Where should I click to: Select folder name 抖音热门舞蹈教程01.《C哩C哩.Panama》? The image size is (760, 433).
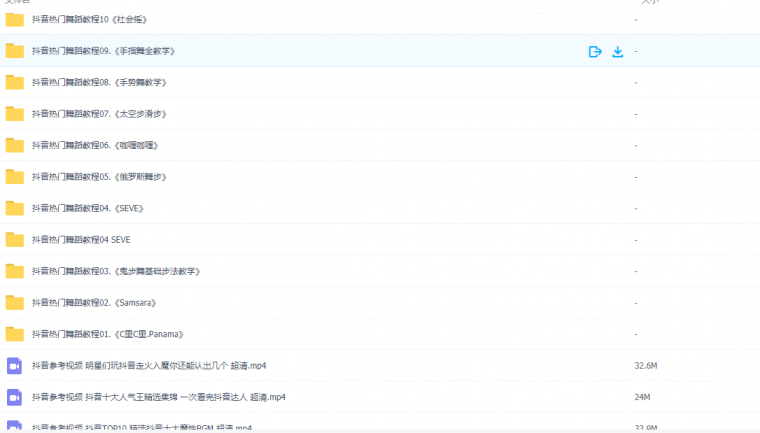pos(108,334)
